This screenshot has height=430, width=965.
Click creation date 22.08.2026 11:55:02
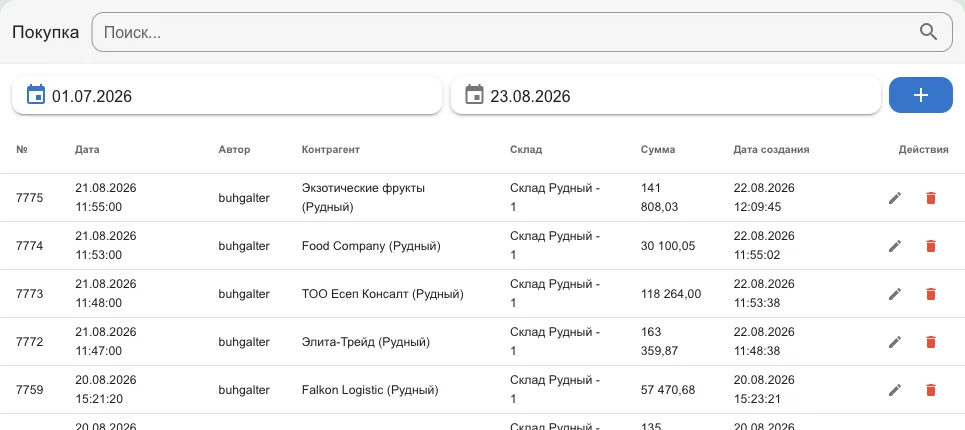click(764, 245)
